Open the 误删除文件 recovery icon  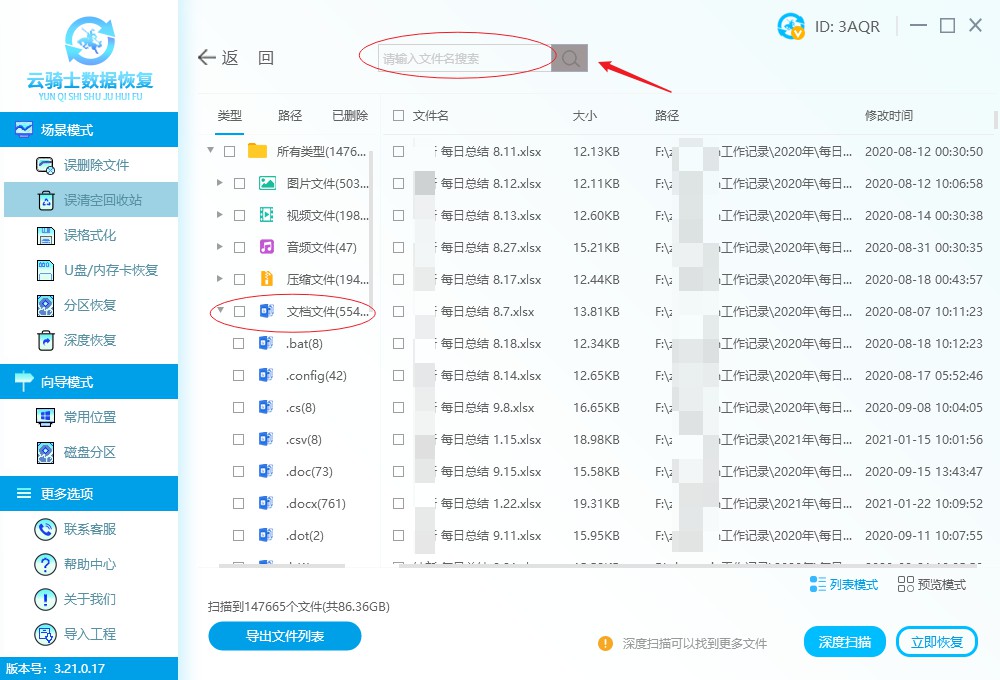coord(45,165)
